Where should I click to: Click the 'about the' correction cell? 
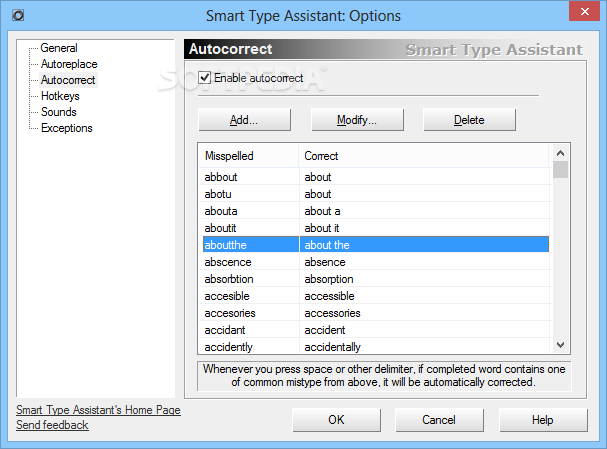point(424,245)
